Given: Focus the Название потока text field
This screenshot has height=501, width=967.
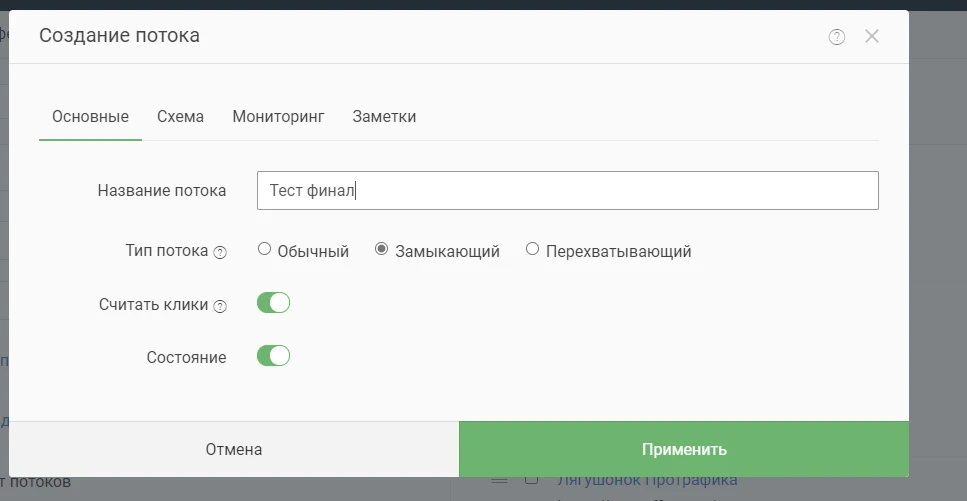Looking at the screenshot, I should (x=567, y=191).
